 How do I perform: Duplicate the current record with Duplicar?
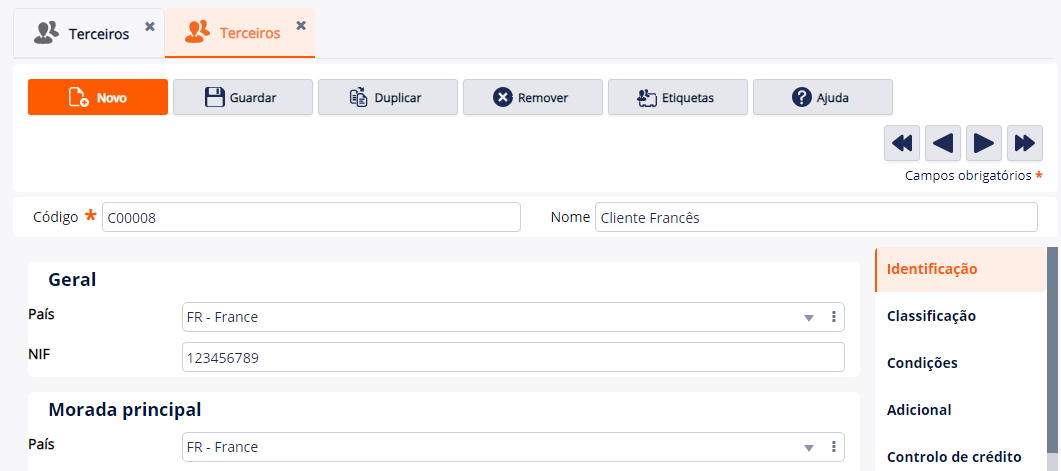pos(388,97)
